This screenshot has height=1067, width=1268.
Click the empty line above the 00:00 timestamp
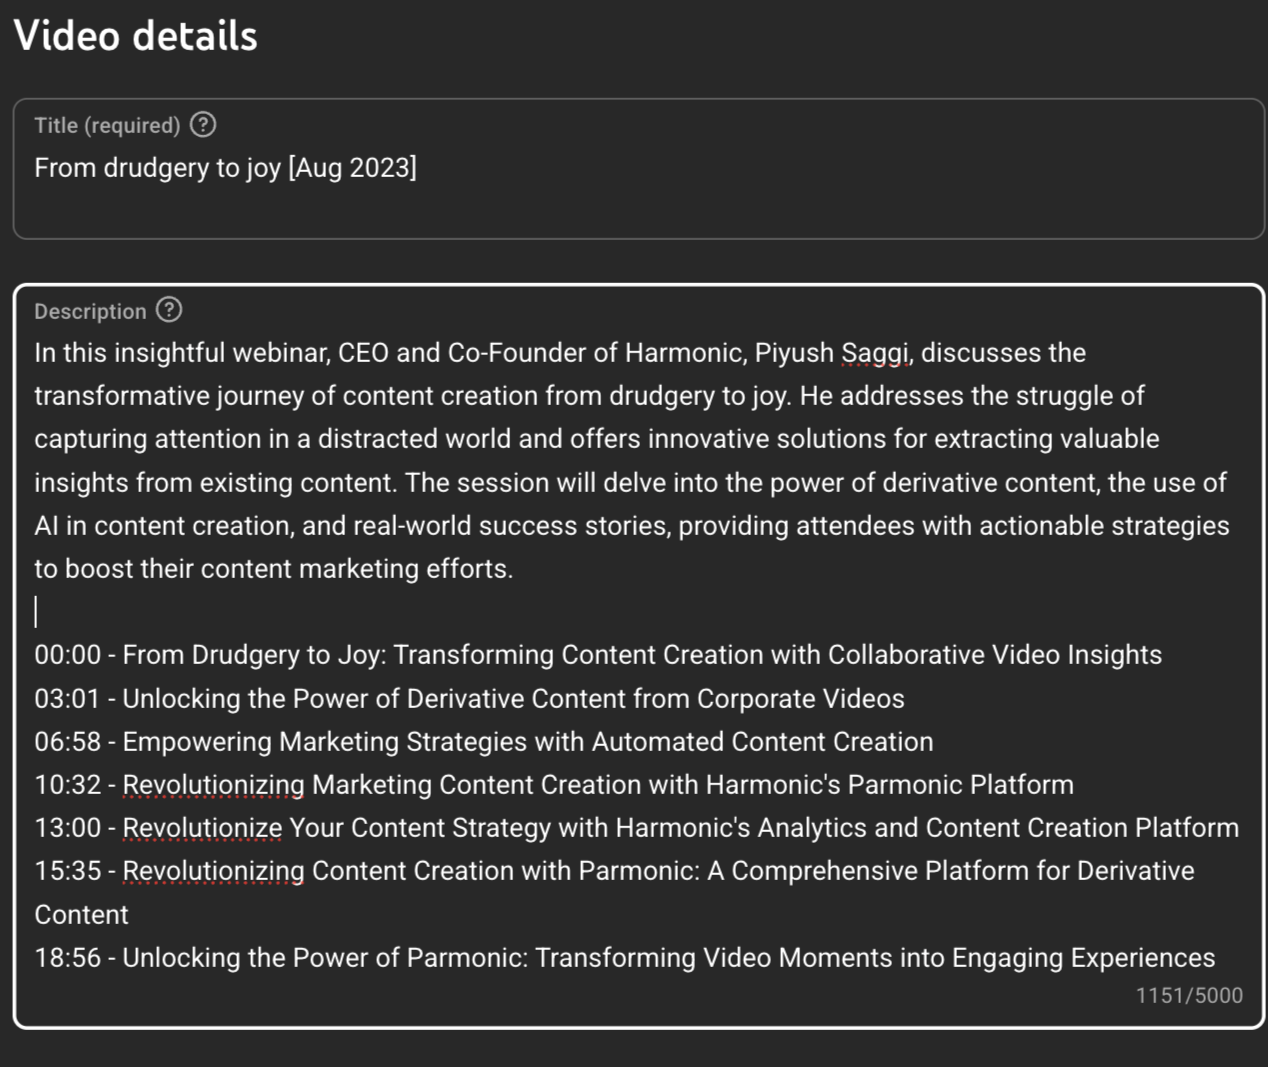point(300,611)
